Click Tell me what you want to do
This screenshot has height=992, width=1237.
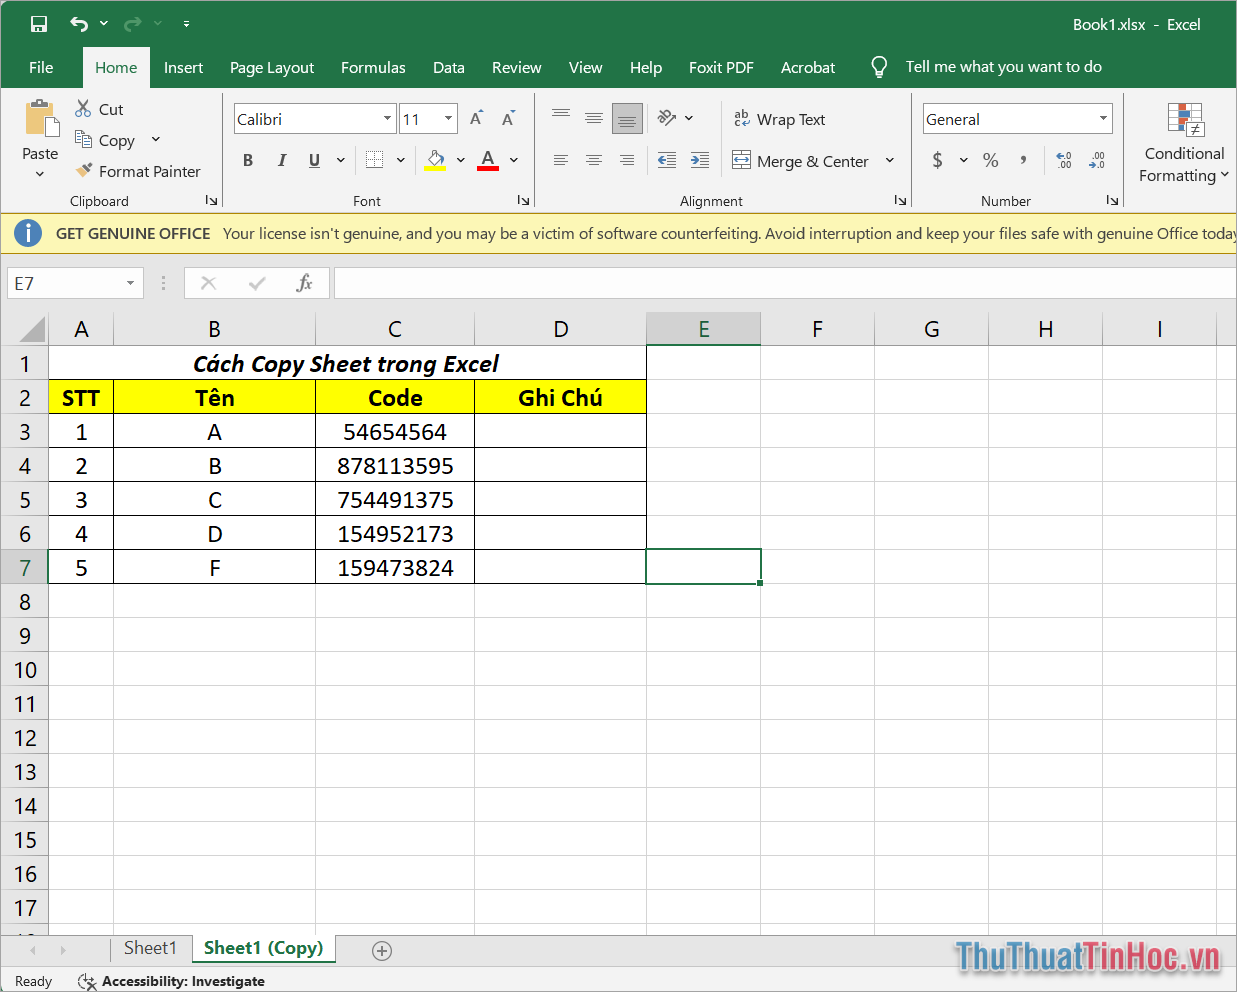pyautogui.click(x=1003, y=67)
